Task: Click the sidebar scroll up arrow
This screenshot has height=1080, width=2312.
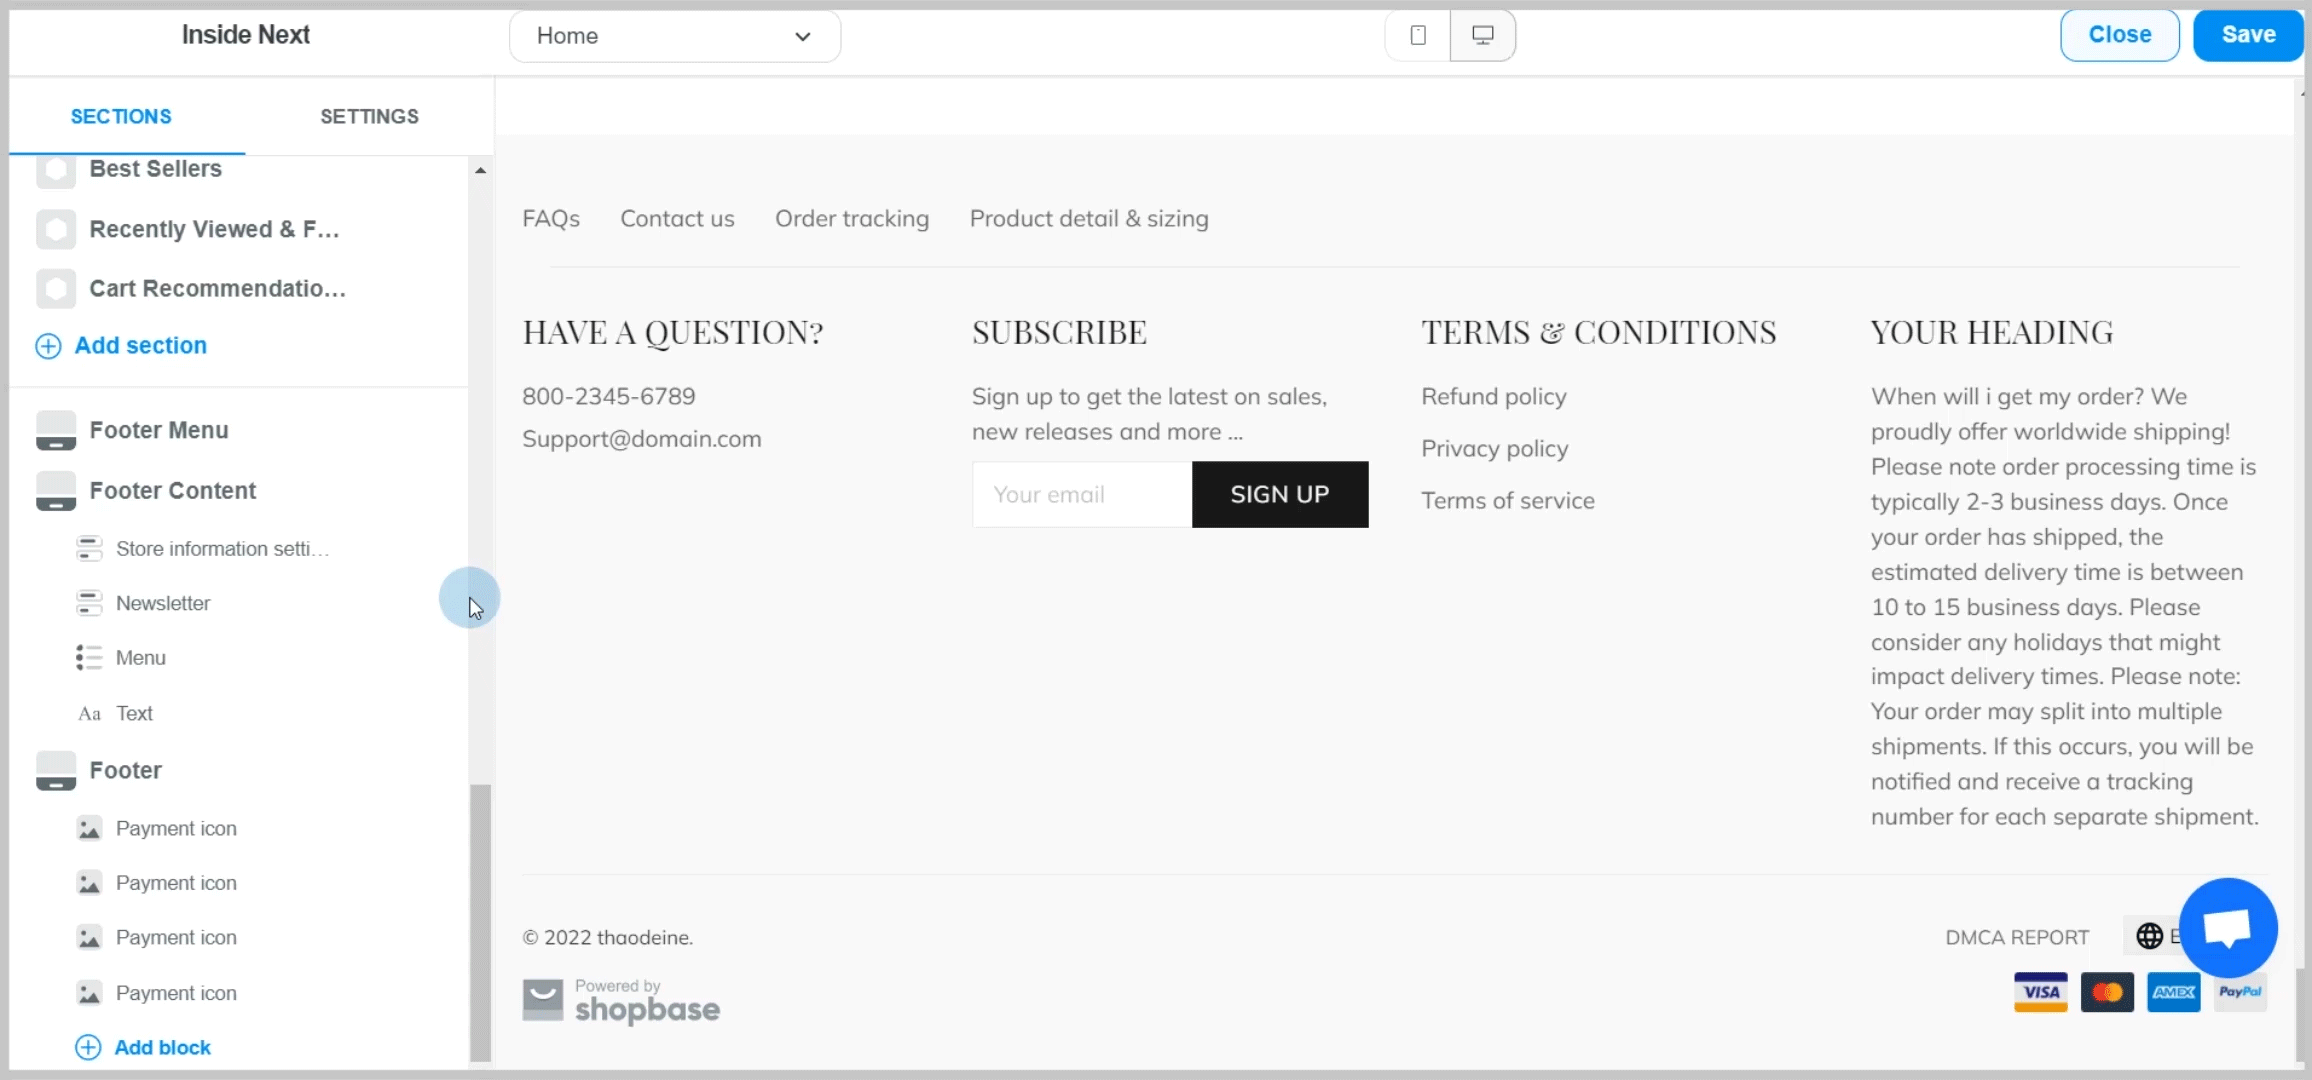Action: click(x=480, y=170)
